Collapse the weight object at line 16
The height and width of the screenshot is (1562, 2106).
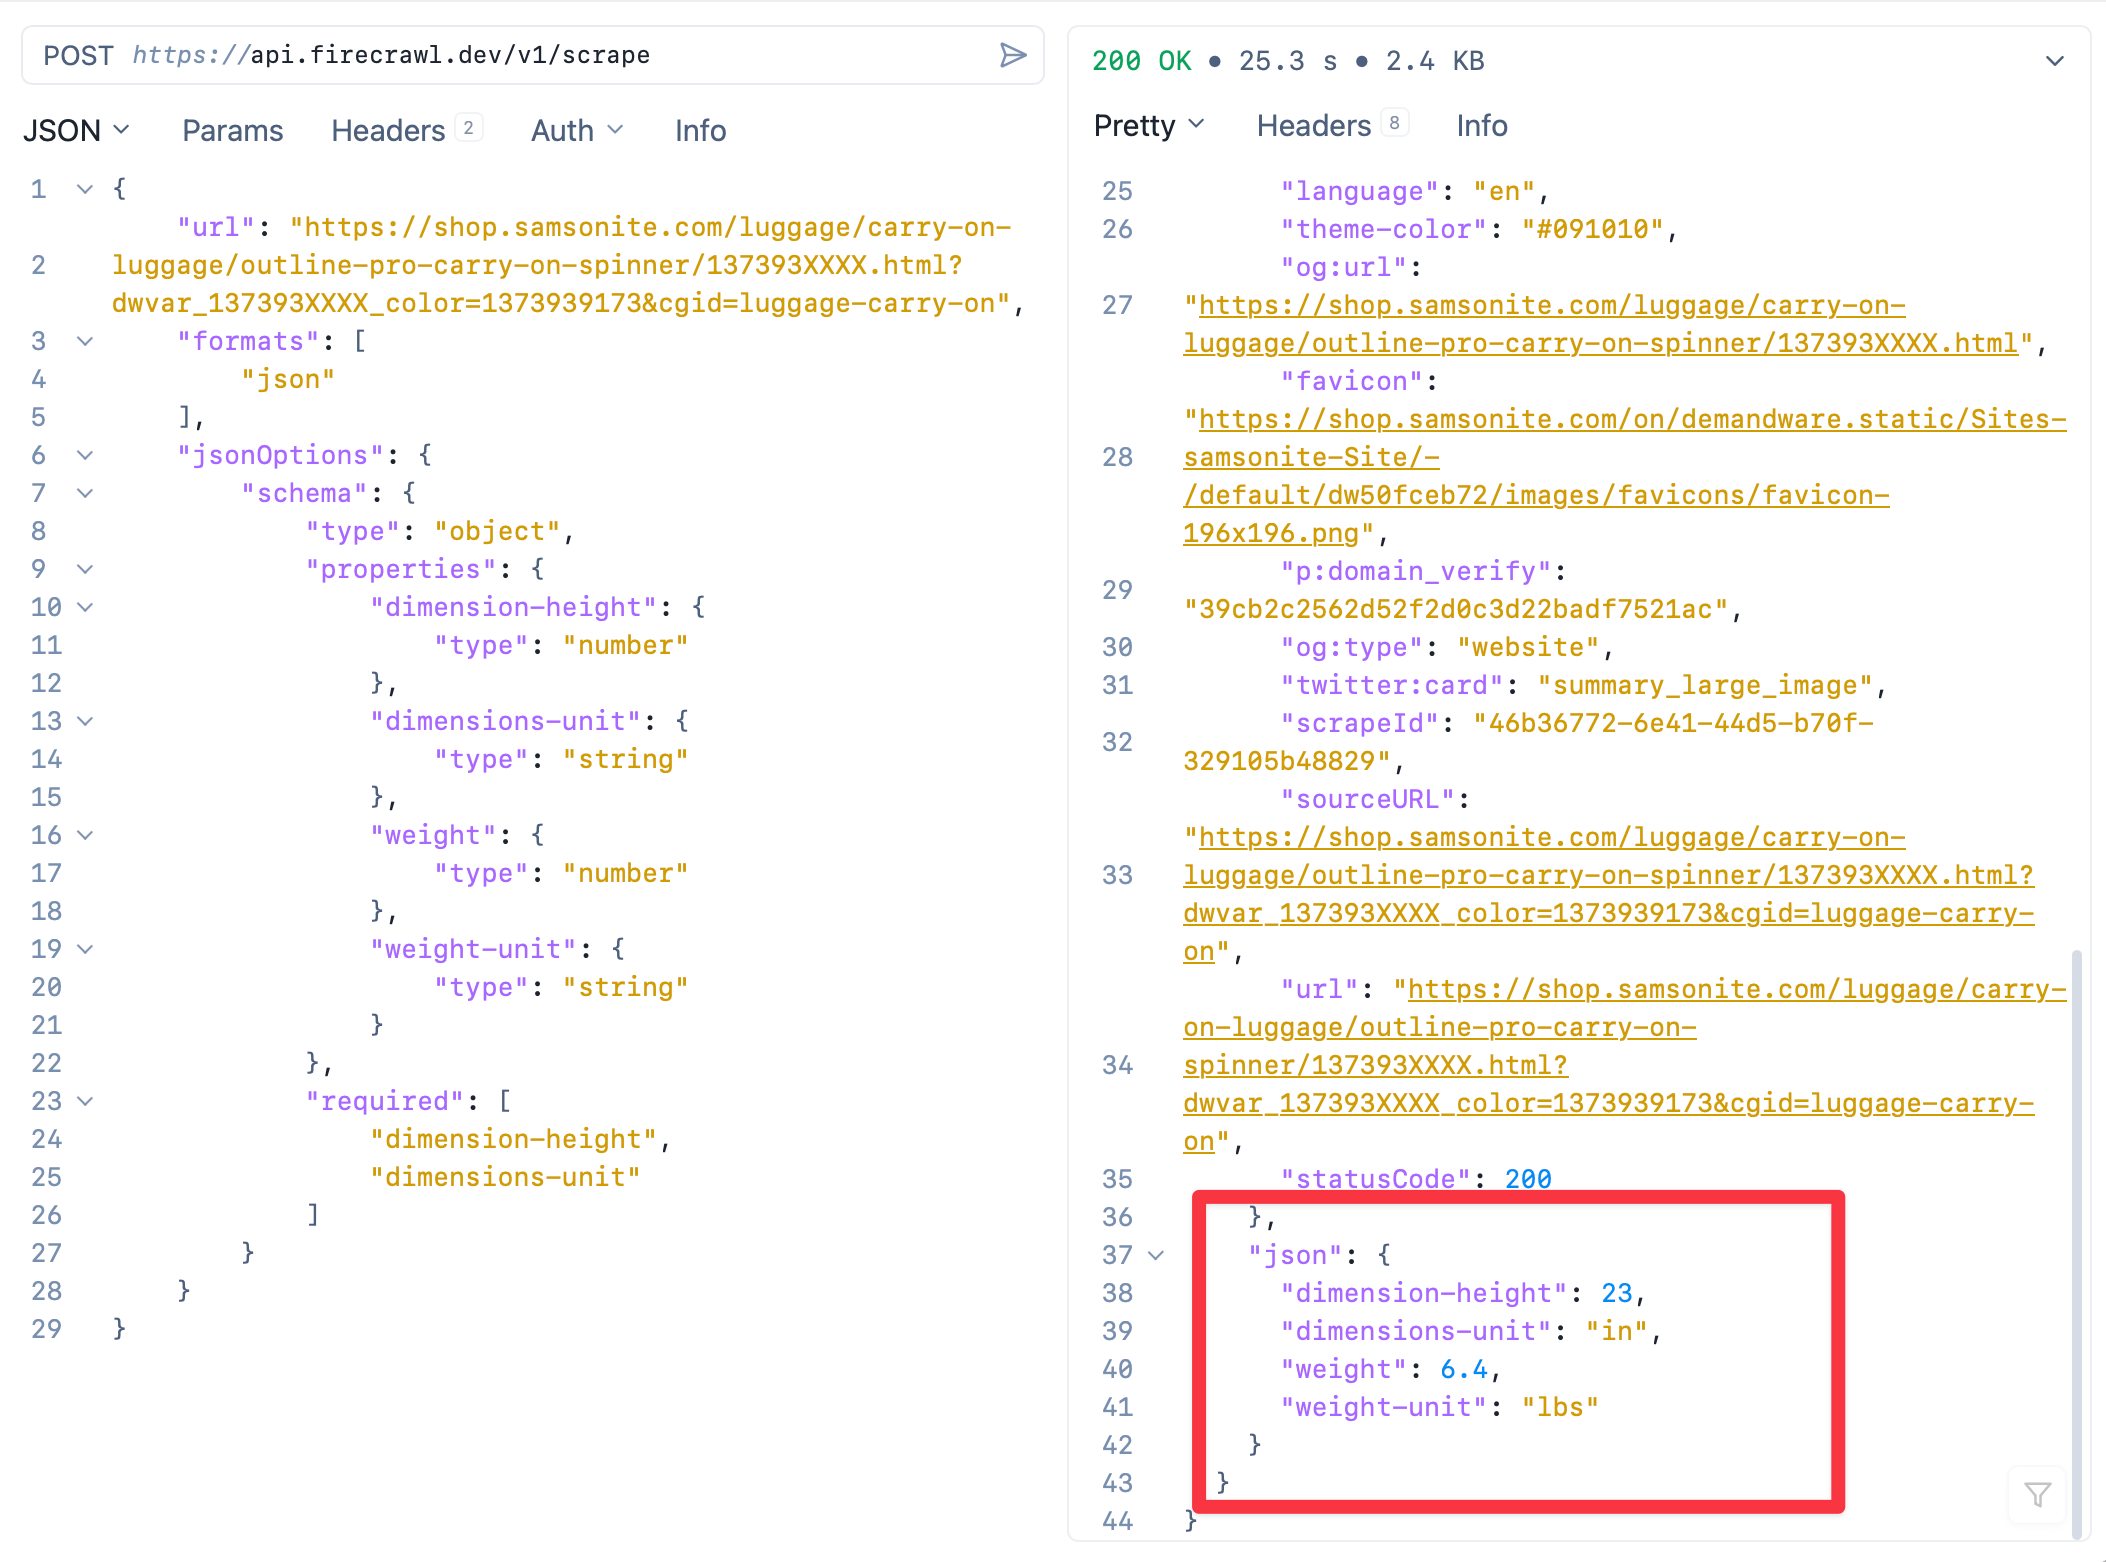85,835
